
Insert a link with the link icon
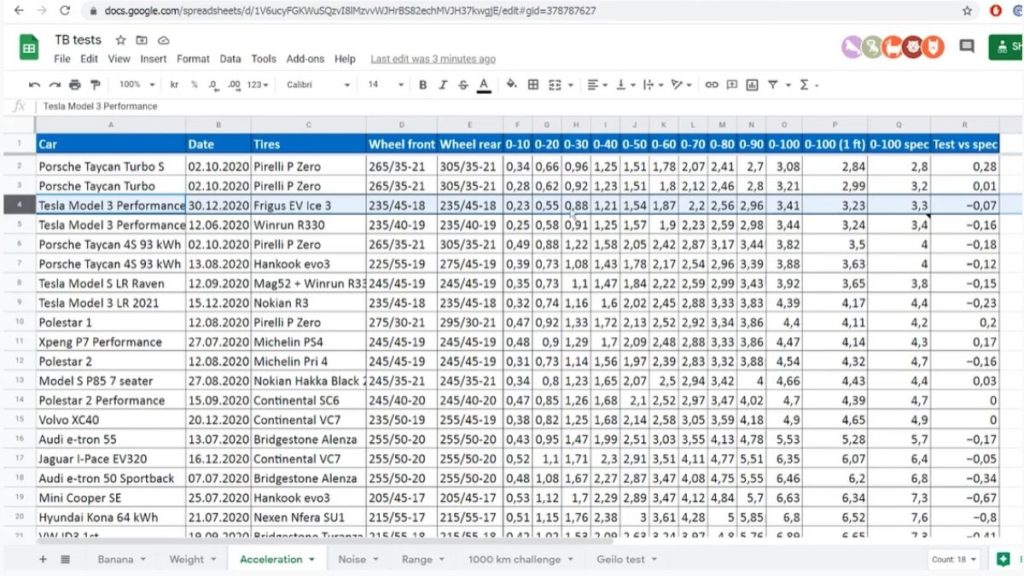pos(712,85)
